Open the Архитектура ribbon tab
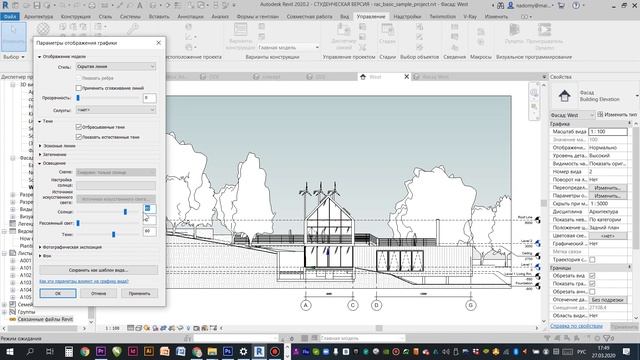This screenshot has width=640, height=360. coord(38,17)
